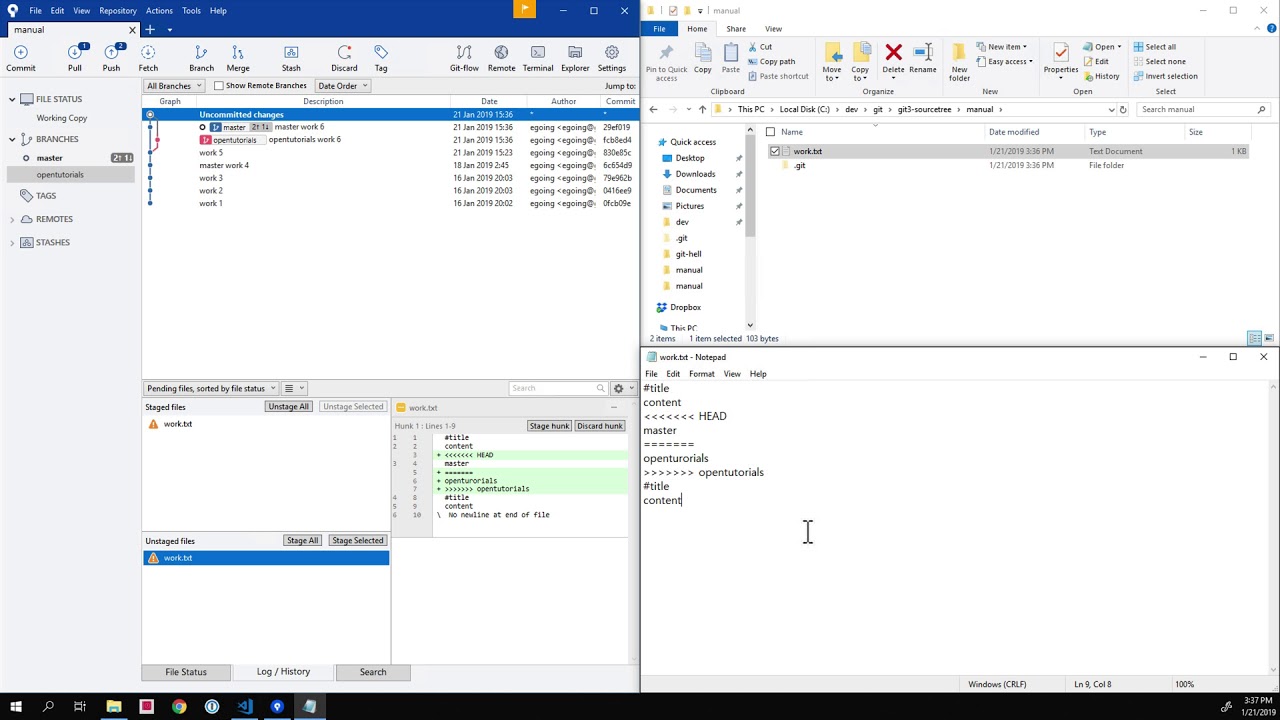1280x720 pixels.
Task: Click the New folder icon in Explorer
Action: 959,61
